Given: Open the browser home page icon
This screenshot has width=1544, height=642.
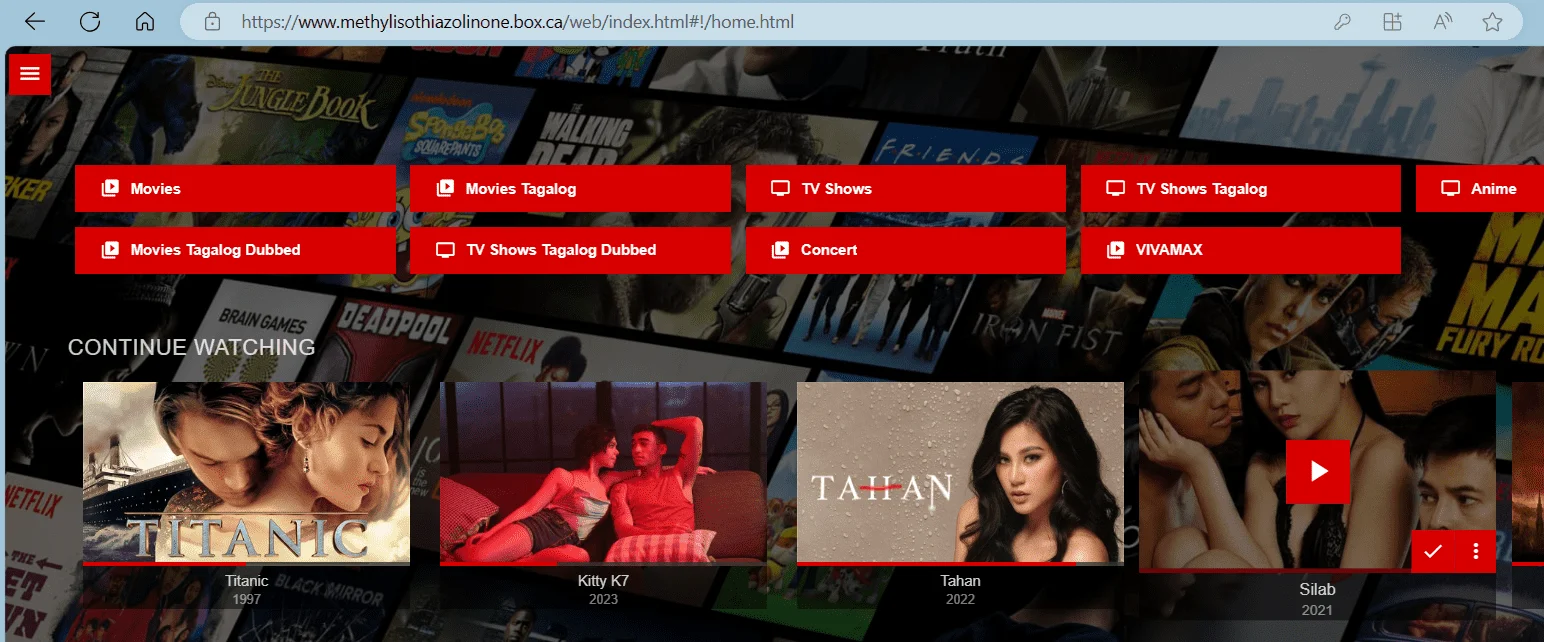Looking at the screenshot, I should [x=145, y=21].
